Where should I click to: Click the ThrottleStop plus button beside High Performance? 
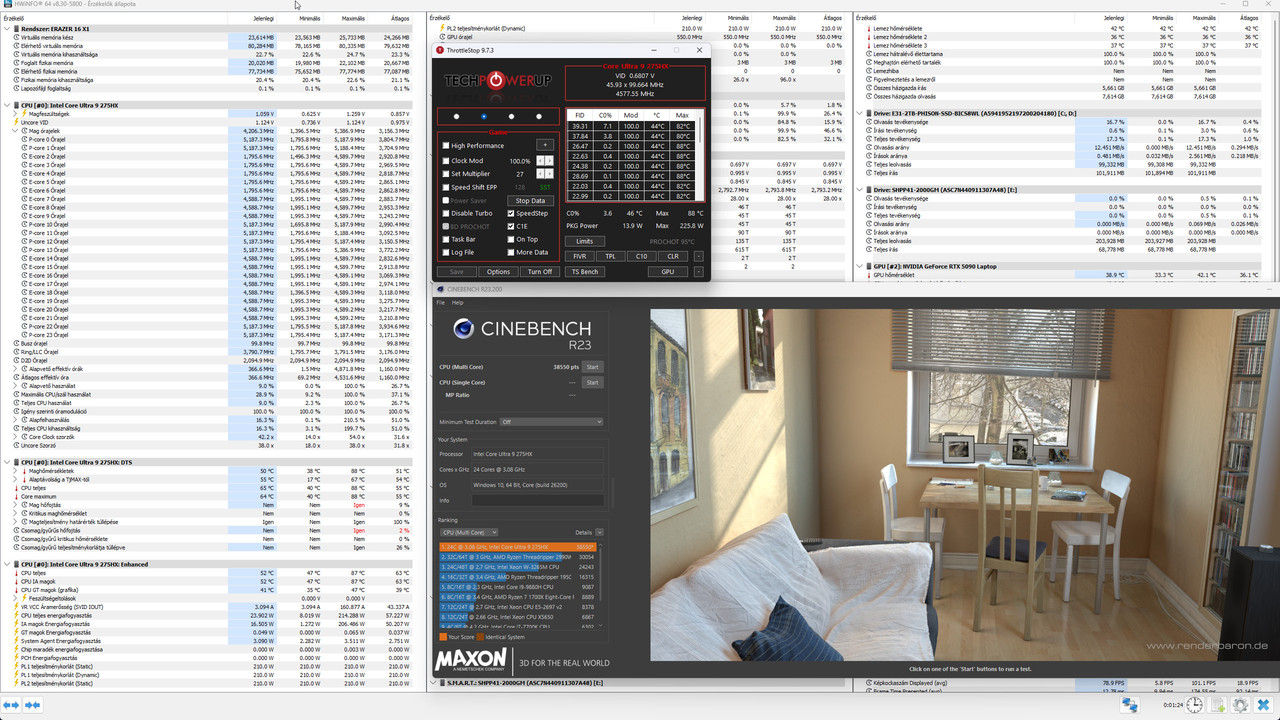pyautogui.click(x=545, y=145)
